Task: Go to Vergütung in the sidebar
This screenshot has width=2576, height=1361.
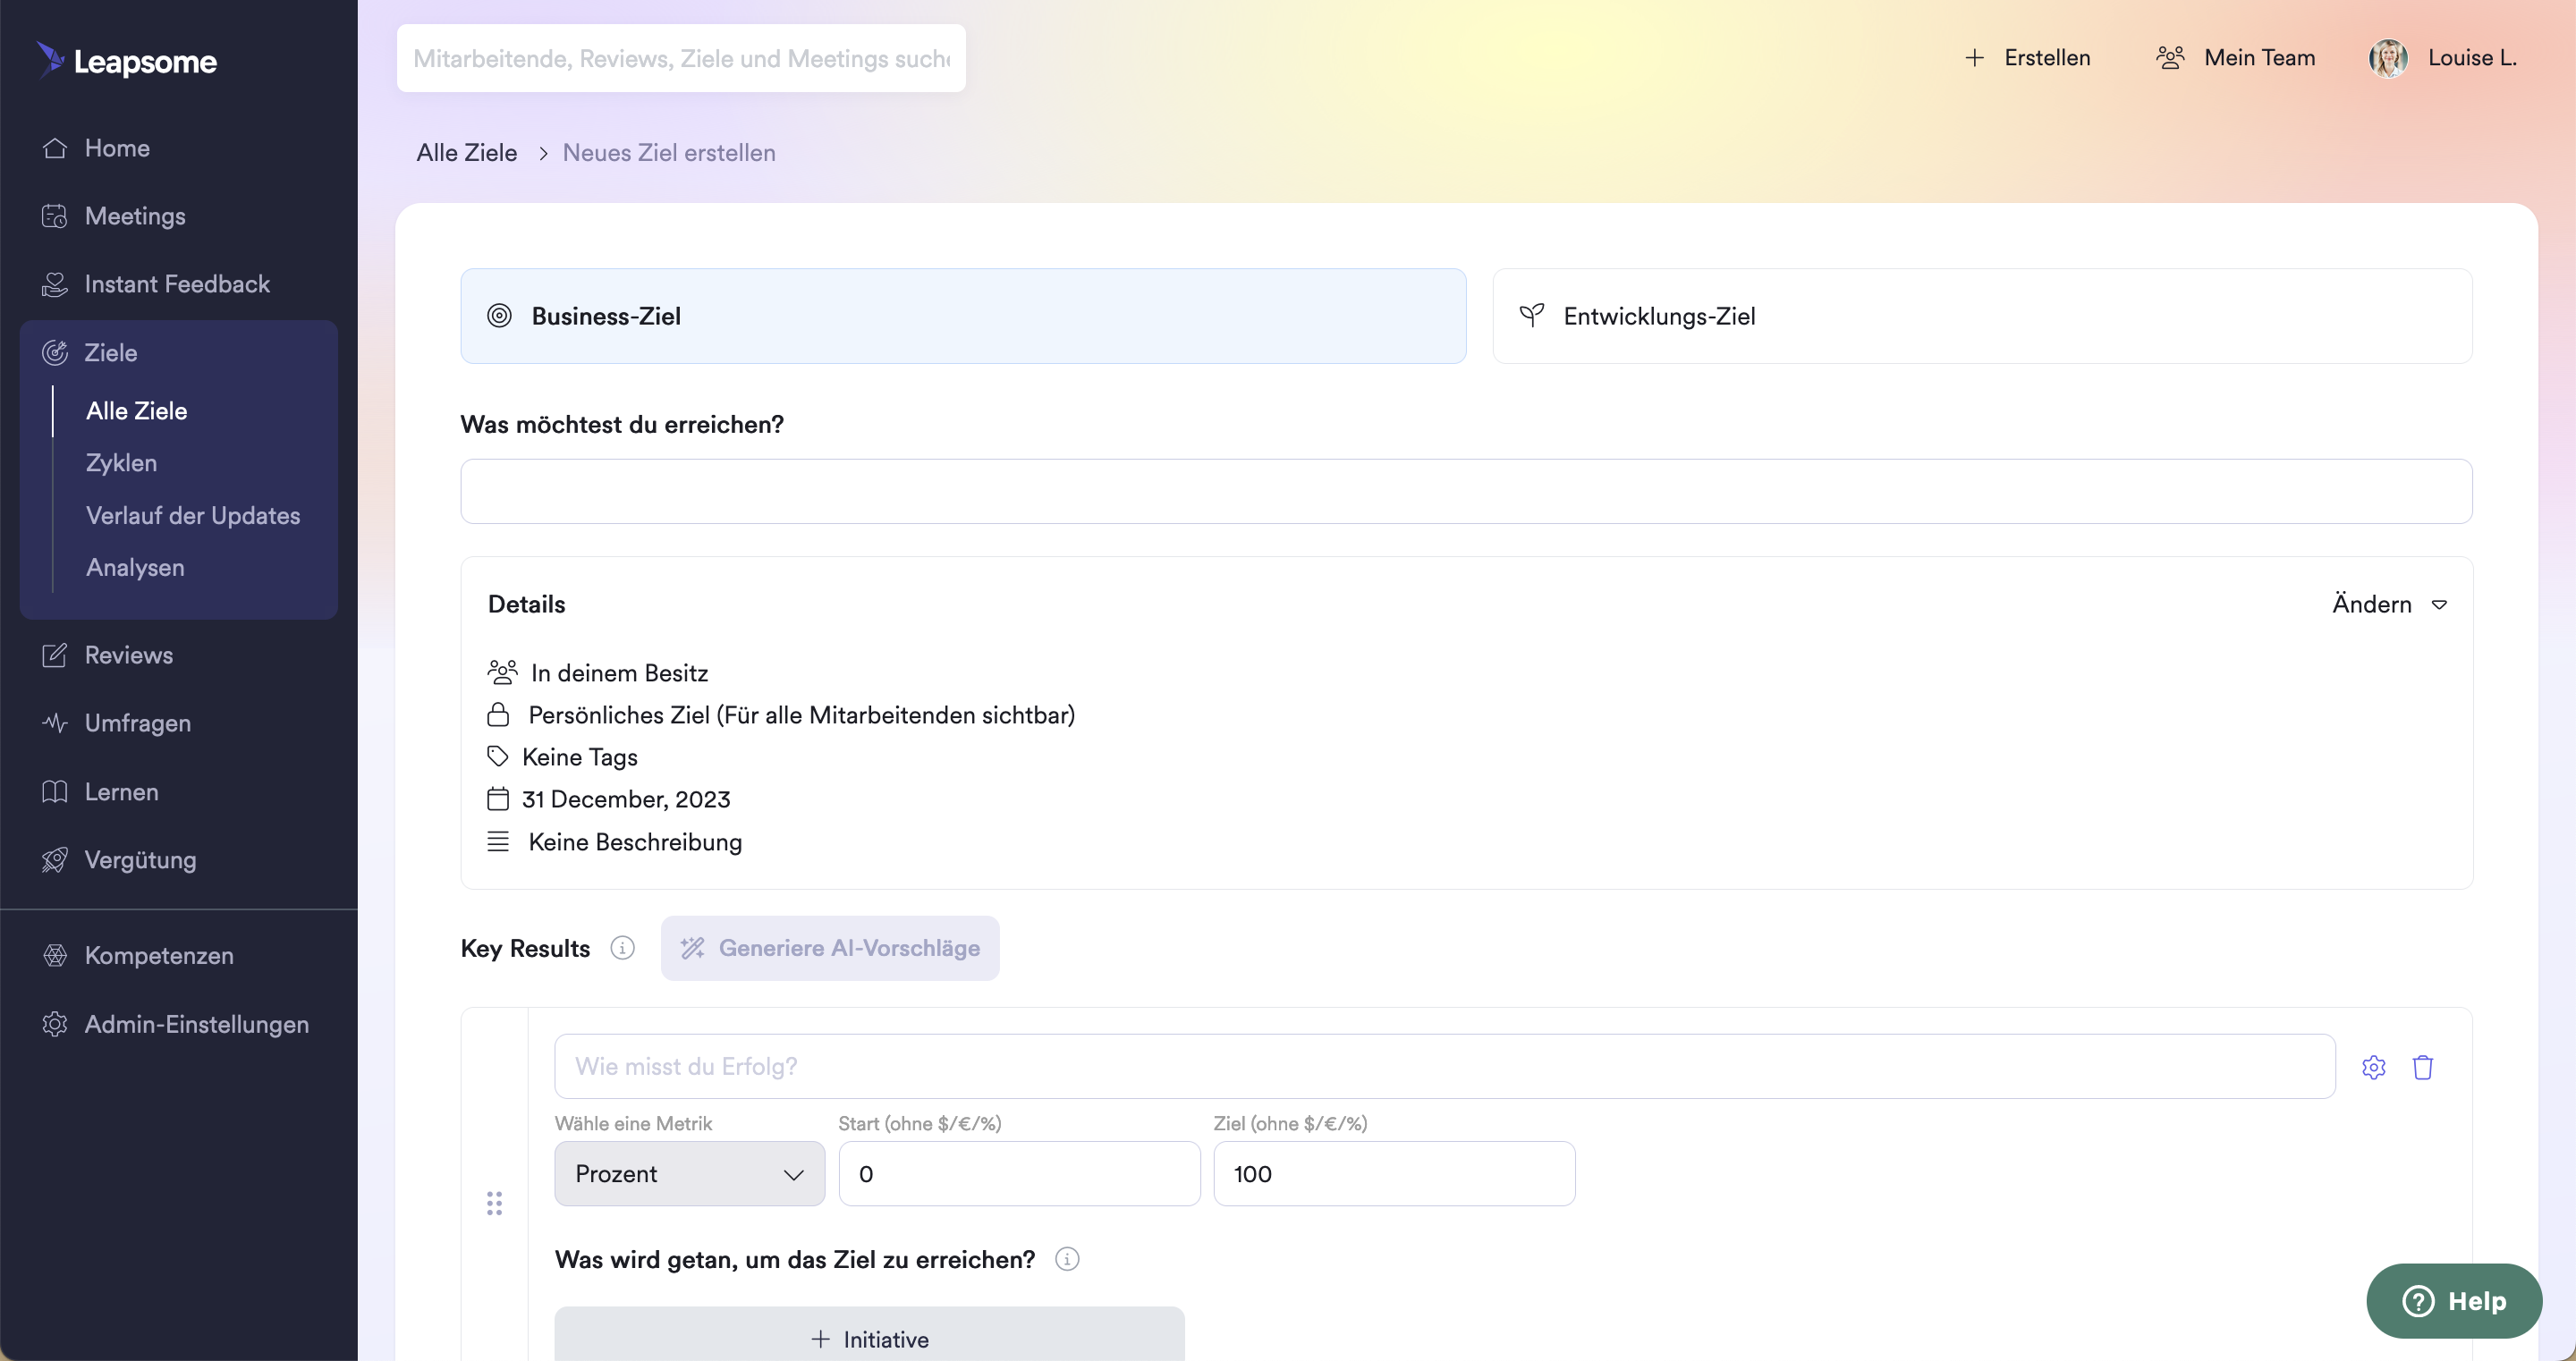Action: point(141,860)
